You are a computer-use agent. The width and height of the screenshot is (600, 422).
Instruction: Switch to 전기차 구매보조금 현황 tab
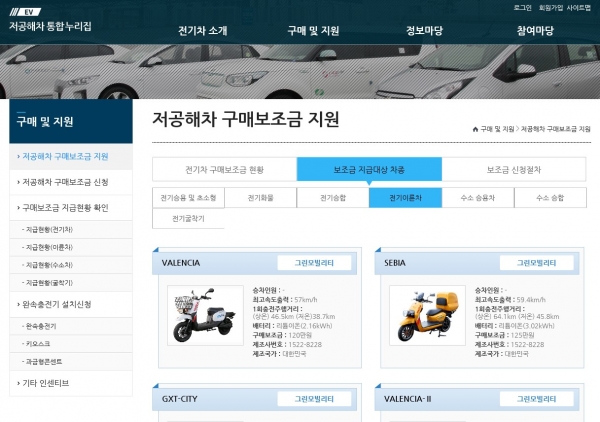click(224, 169)
